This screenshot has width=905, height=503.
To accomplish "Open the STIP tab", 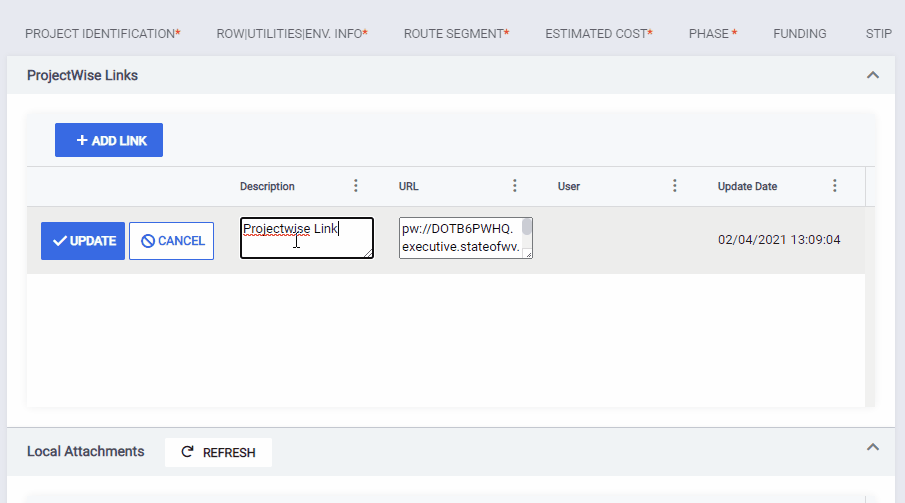I will click(878, 33).
